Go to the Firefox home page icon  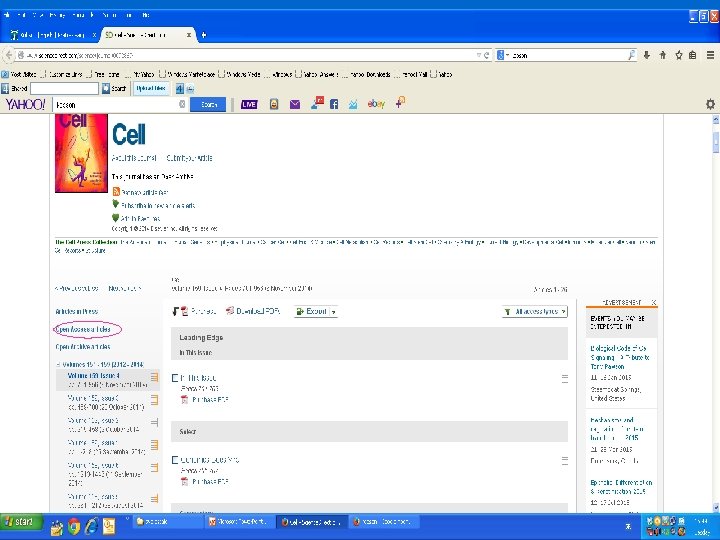click(x=663, y=55)
